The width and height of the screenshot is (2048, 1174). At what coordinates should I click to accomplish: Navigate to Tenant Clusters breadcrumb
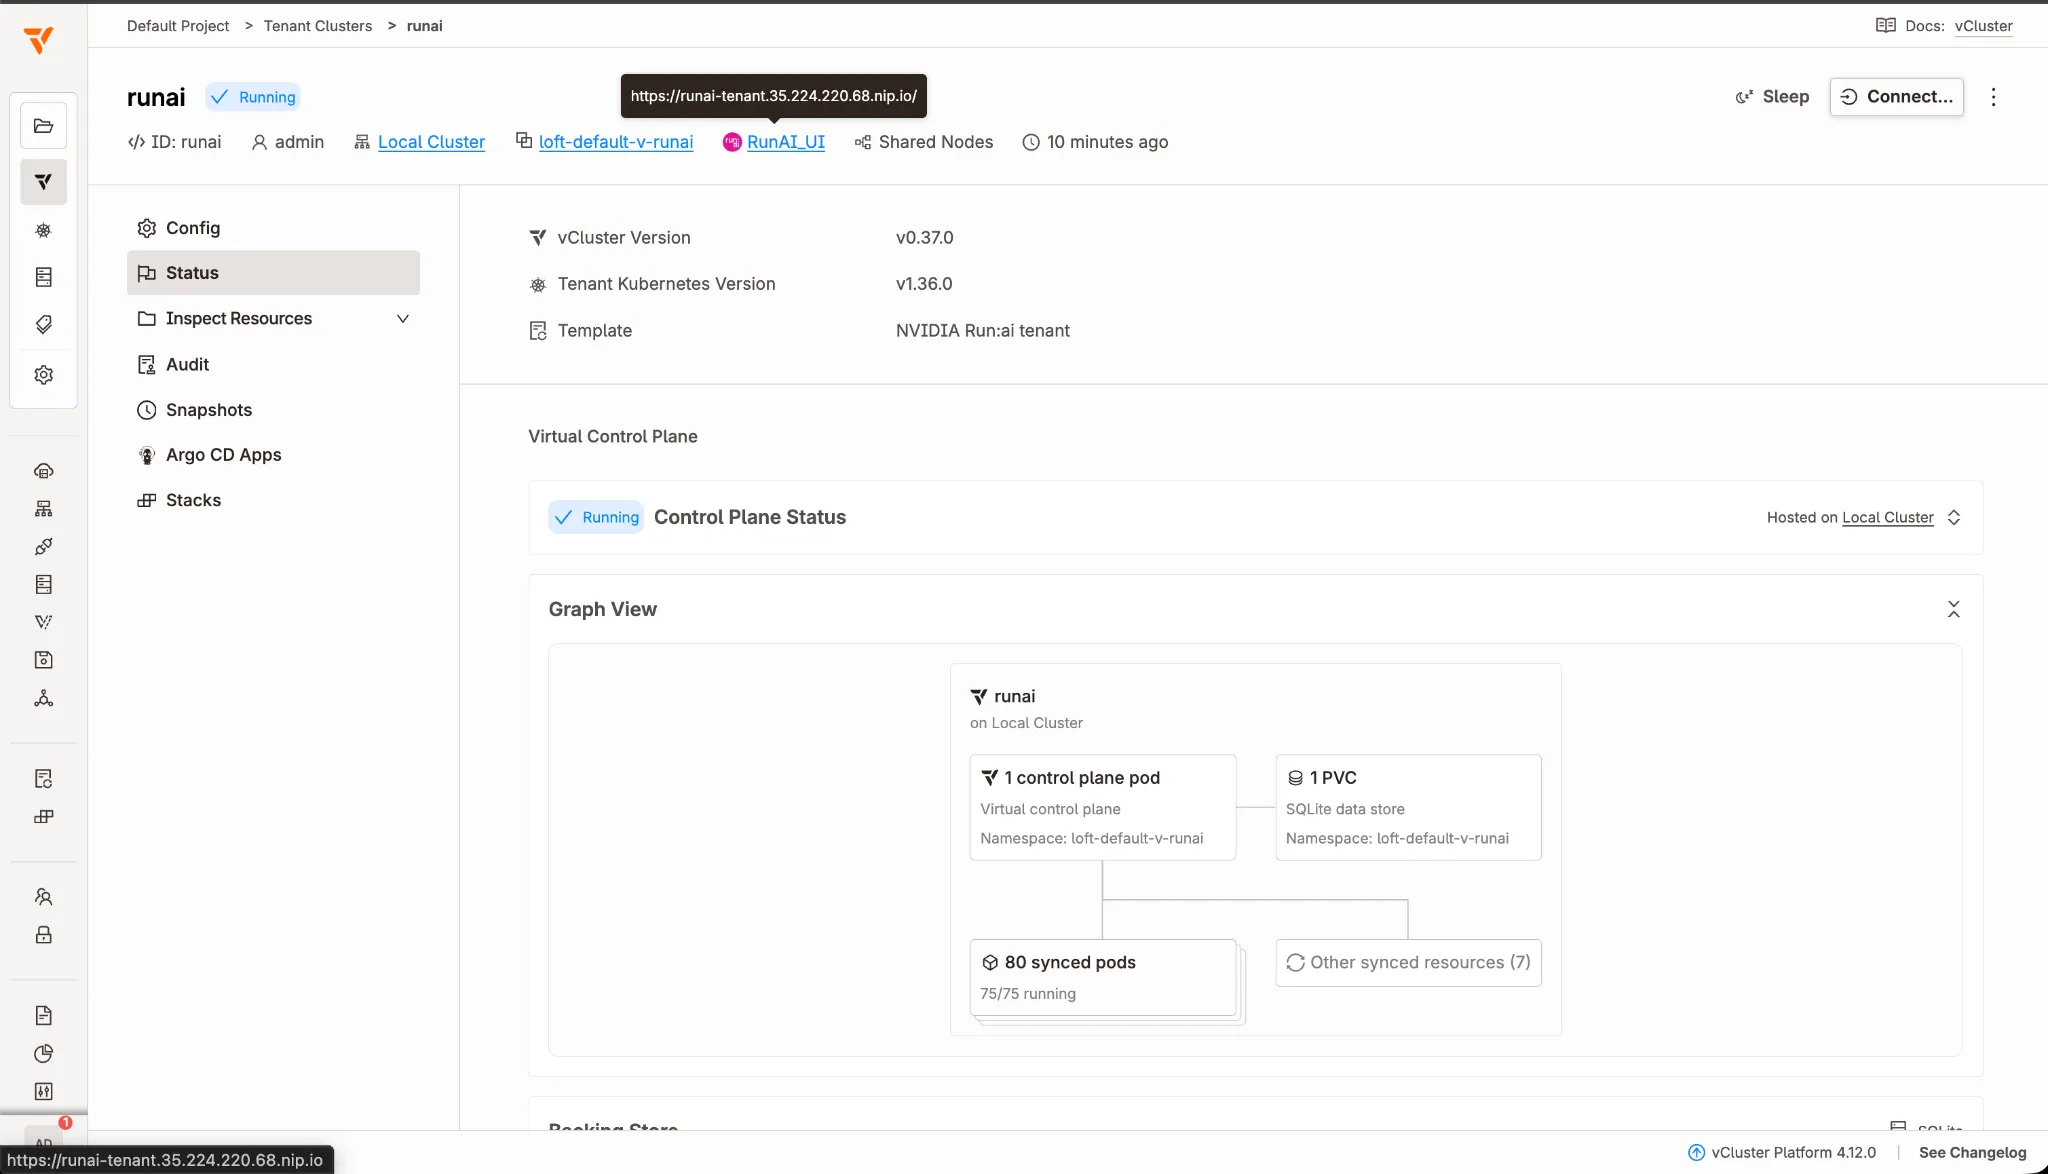pyautogui.click(x=317, y=26)
